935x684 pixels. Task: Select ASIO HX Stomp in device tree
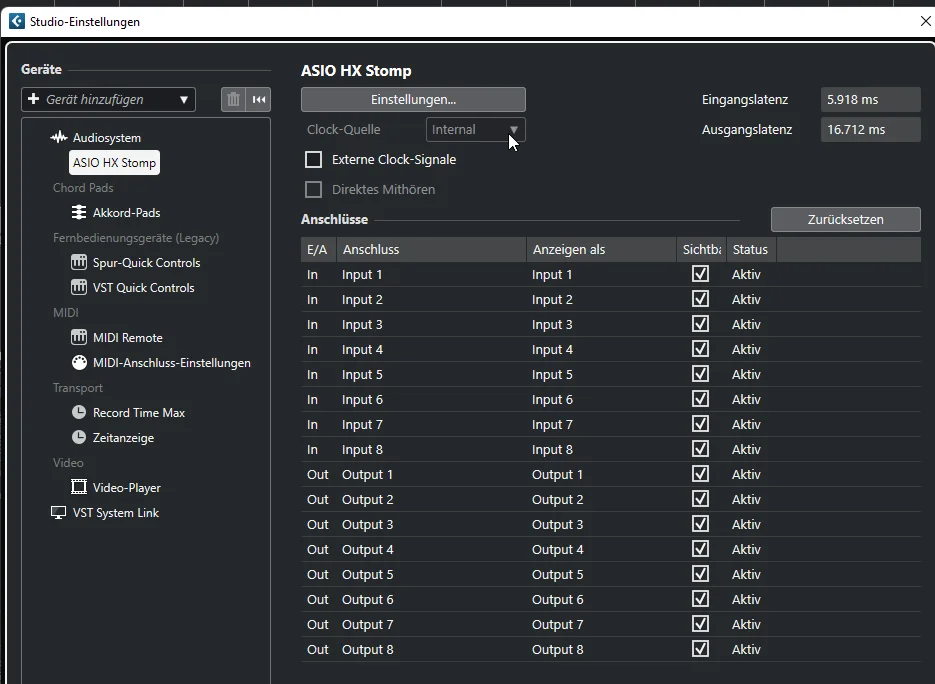(114, 163)
